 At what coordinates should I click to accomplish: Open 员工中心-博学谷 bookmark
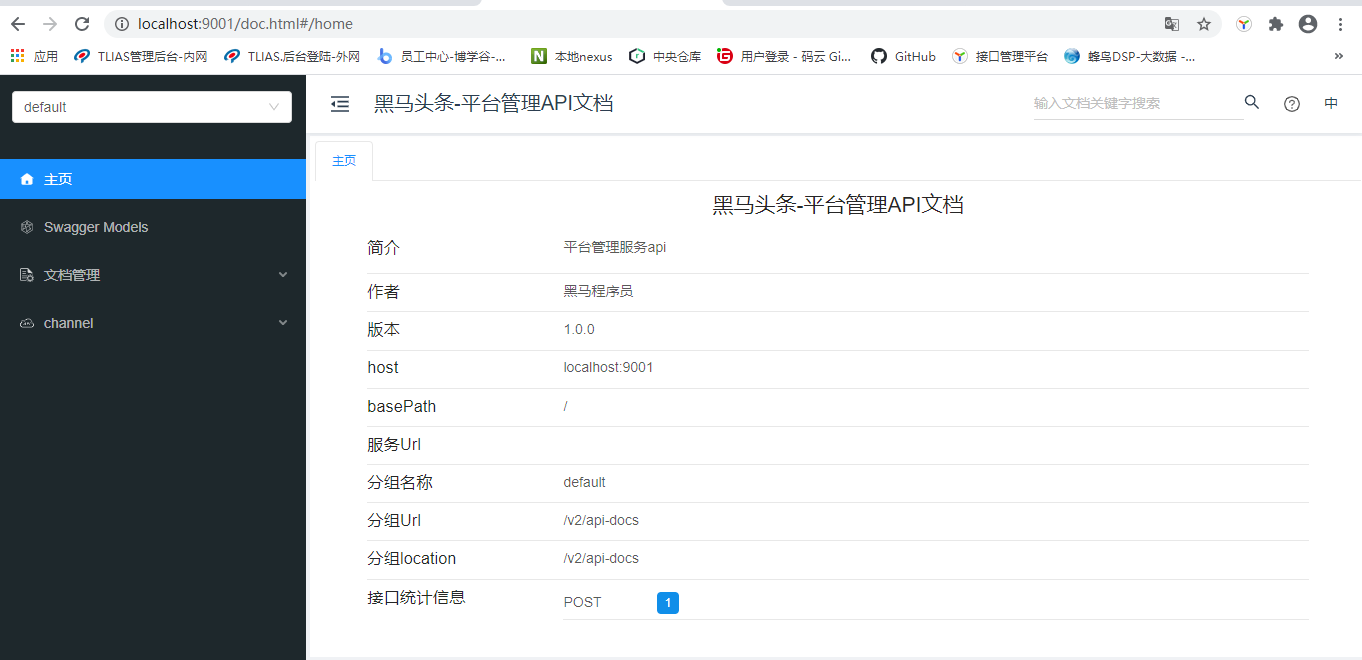(442, 57)
